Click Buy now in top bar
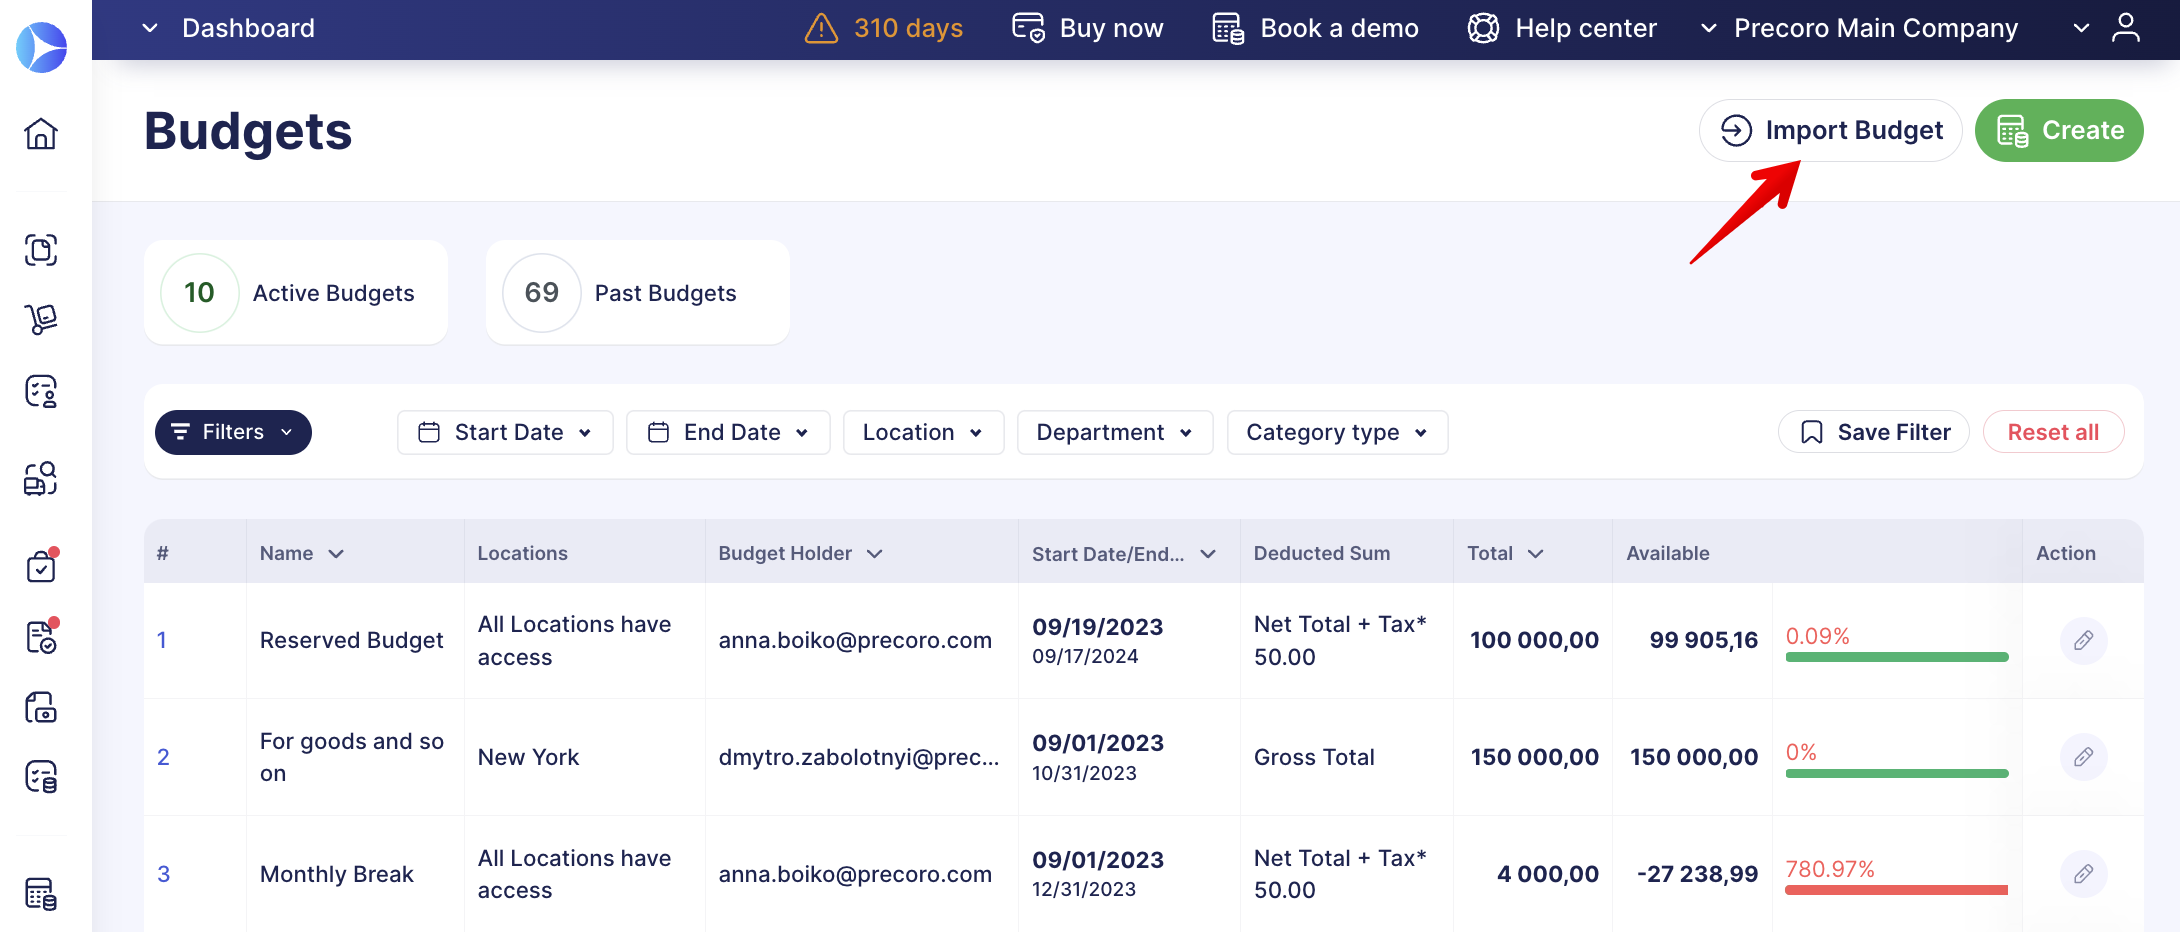The width and height of the screenshot is (2180, 932). (x=1087, y=28)
